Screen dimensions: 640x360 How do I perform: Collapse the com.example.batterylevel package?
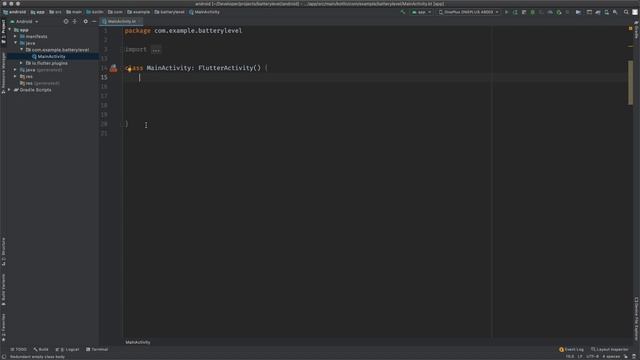(21, 49)
